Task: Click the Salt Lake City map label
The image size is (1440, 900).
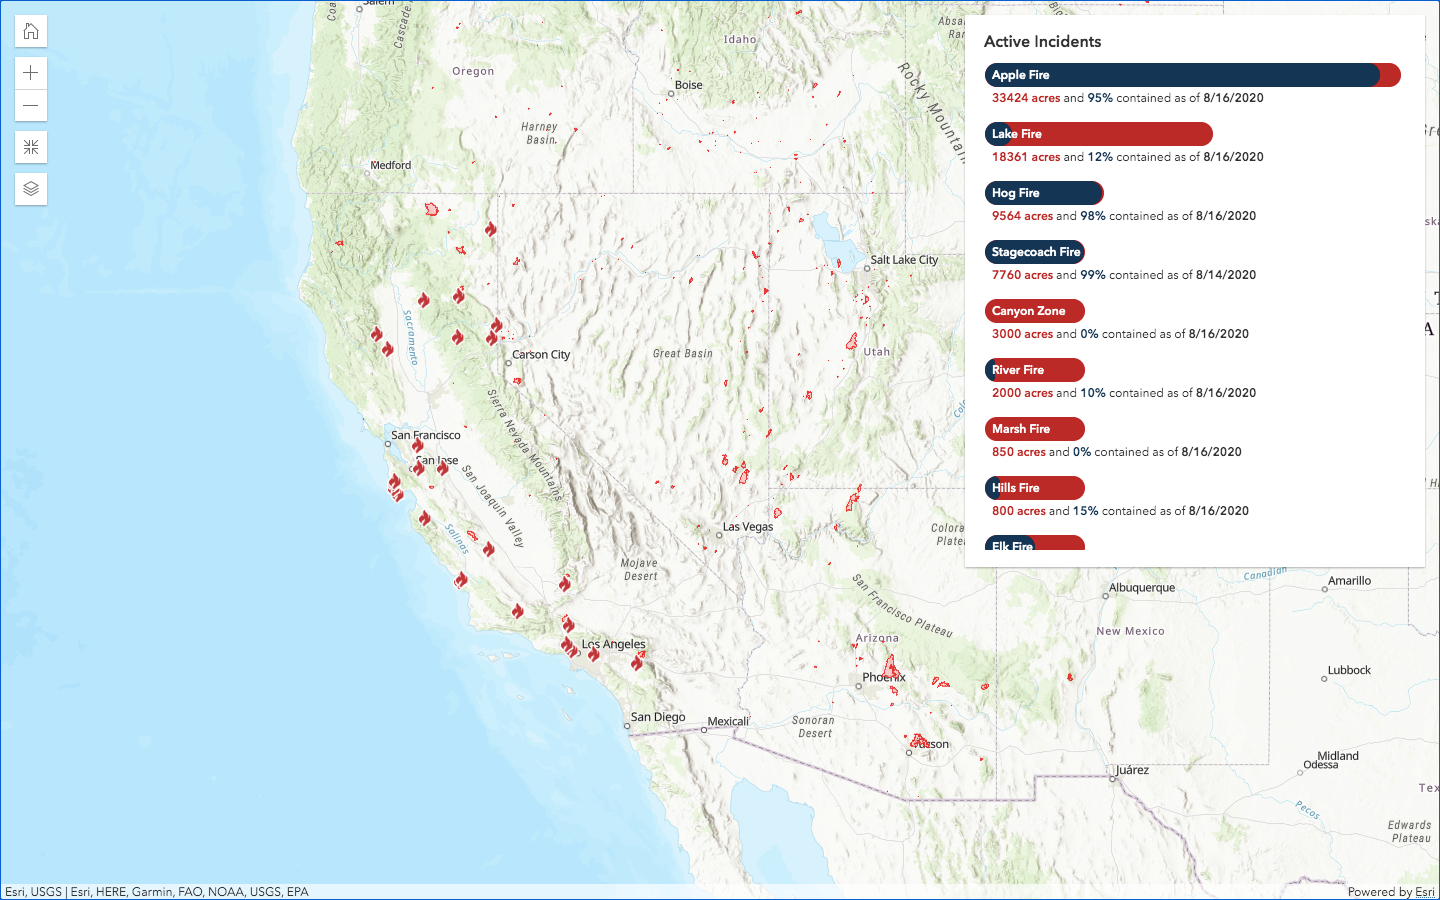Action: [904, 260]
